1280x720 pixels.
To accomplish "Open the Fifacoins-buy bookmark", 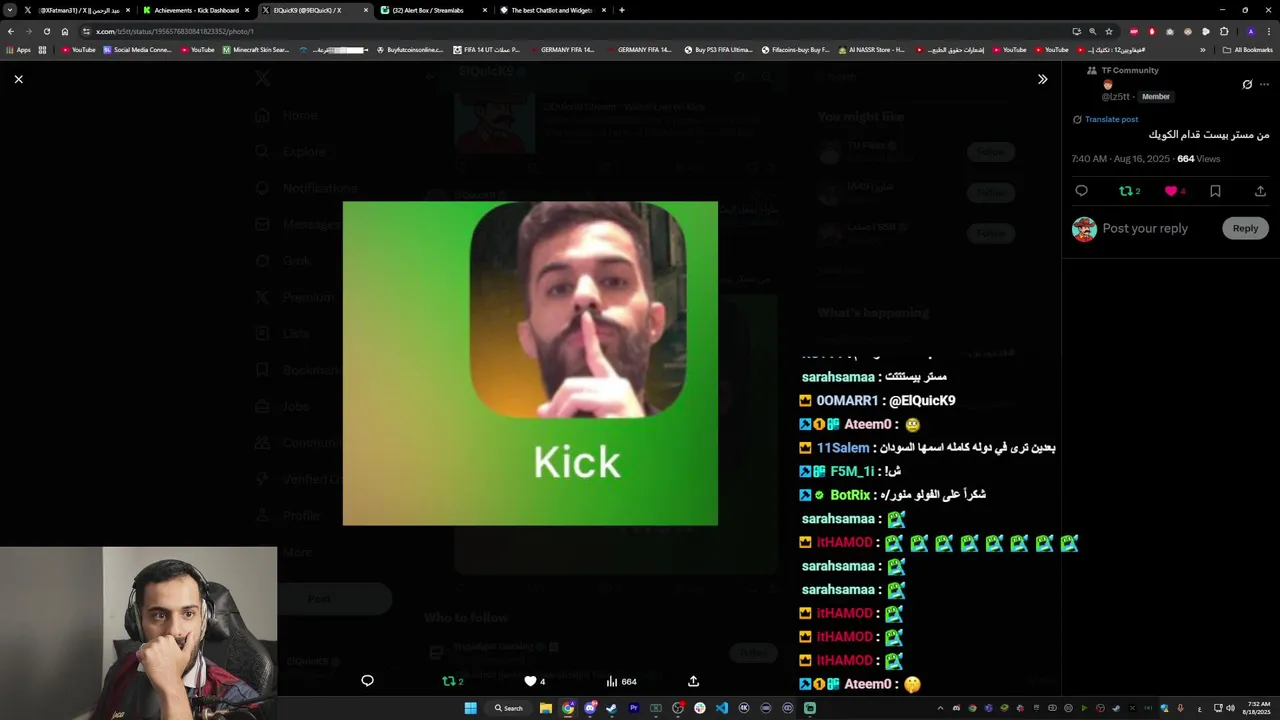I will click(x=796, y=49).
